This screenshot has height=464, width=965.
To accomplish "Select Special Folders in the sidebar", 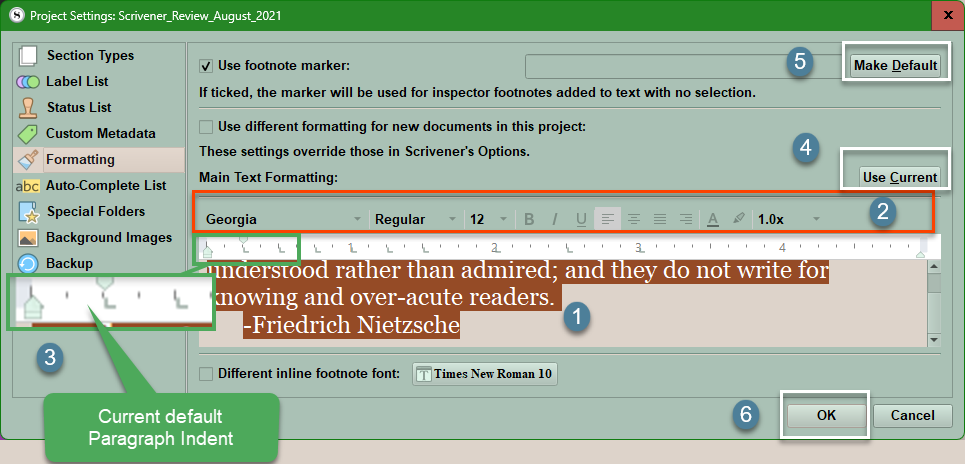I will [x=98, y=211].
